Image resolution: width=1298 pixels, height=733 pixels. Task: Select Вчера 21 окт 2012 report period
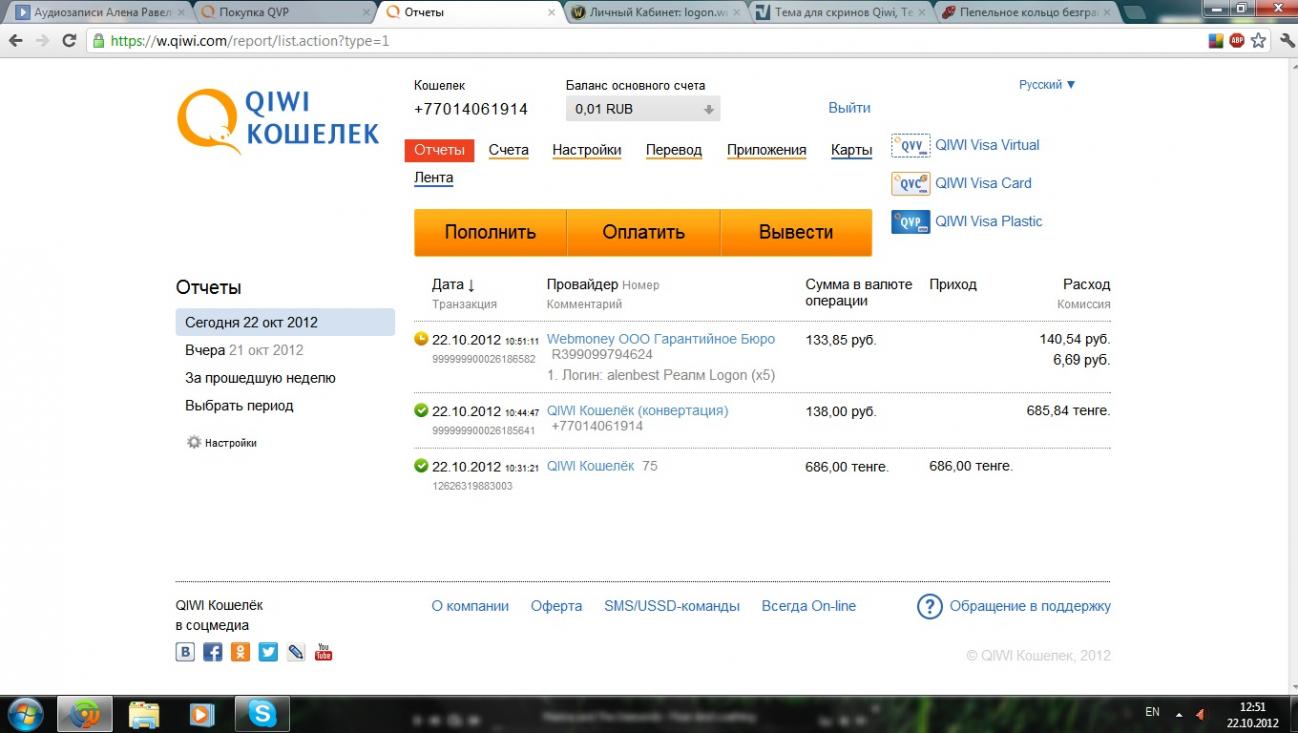point(244,350)
